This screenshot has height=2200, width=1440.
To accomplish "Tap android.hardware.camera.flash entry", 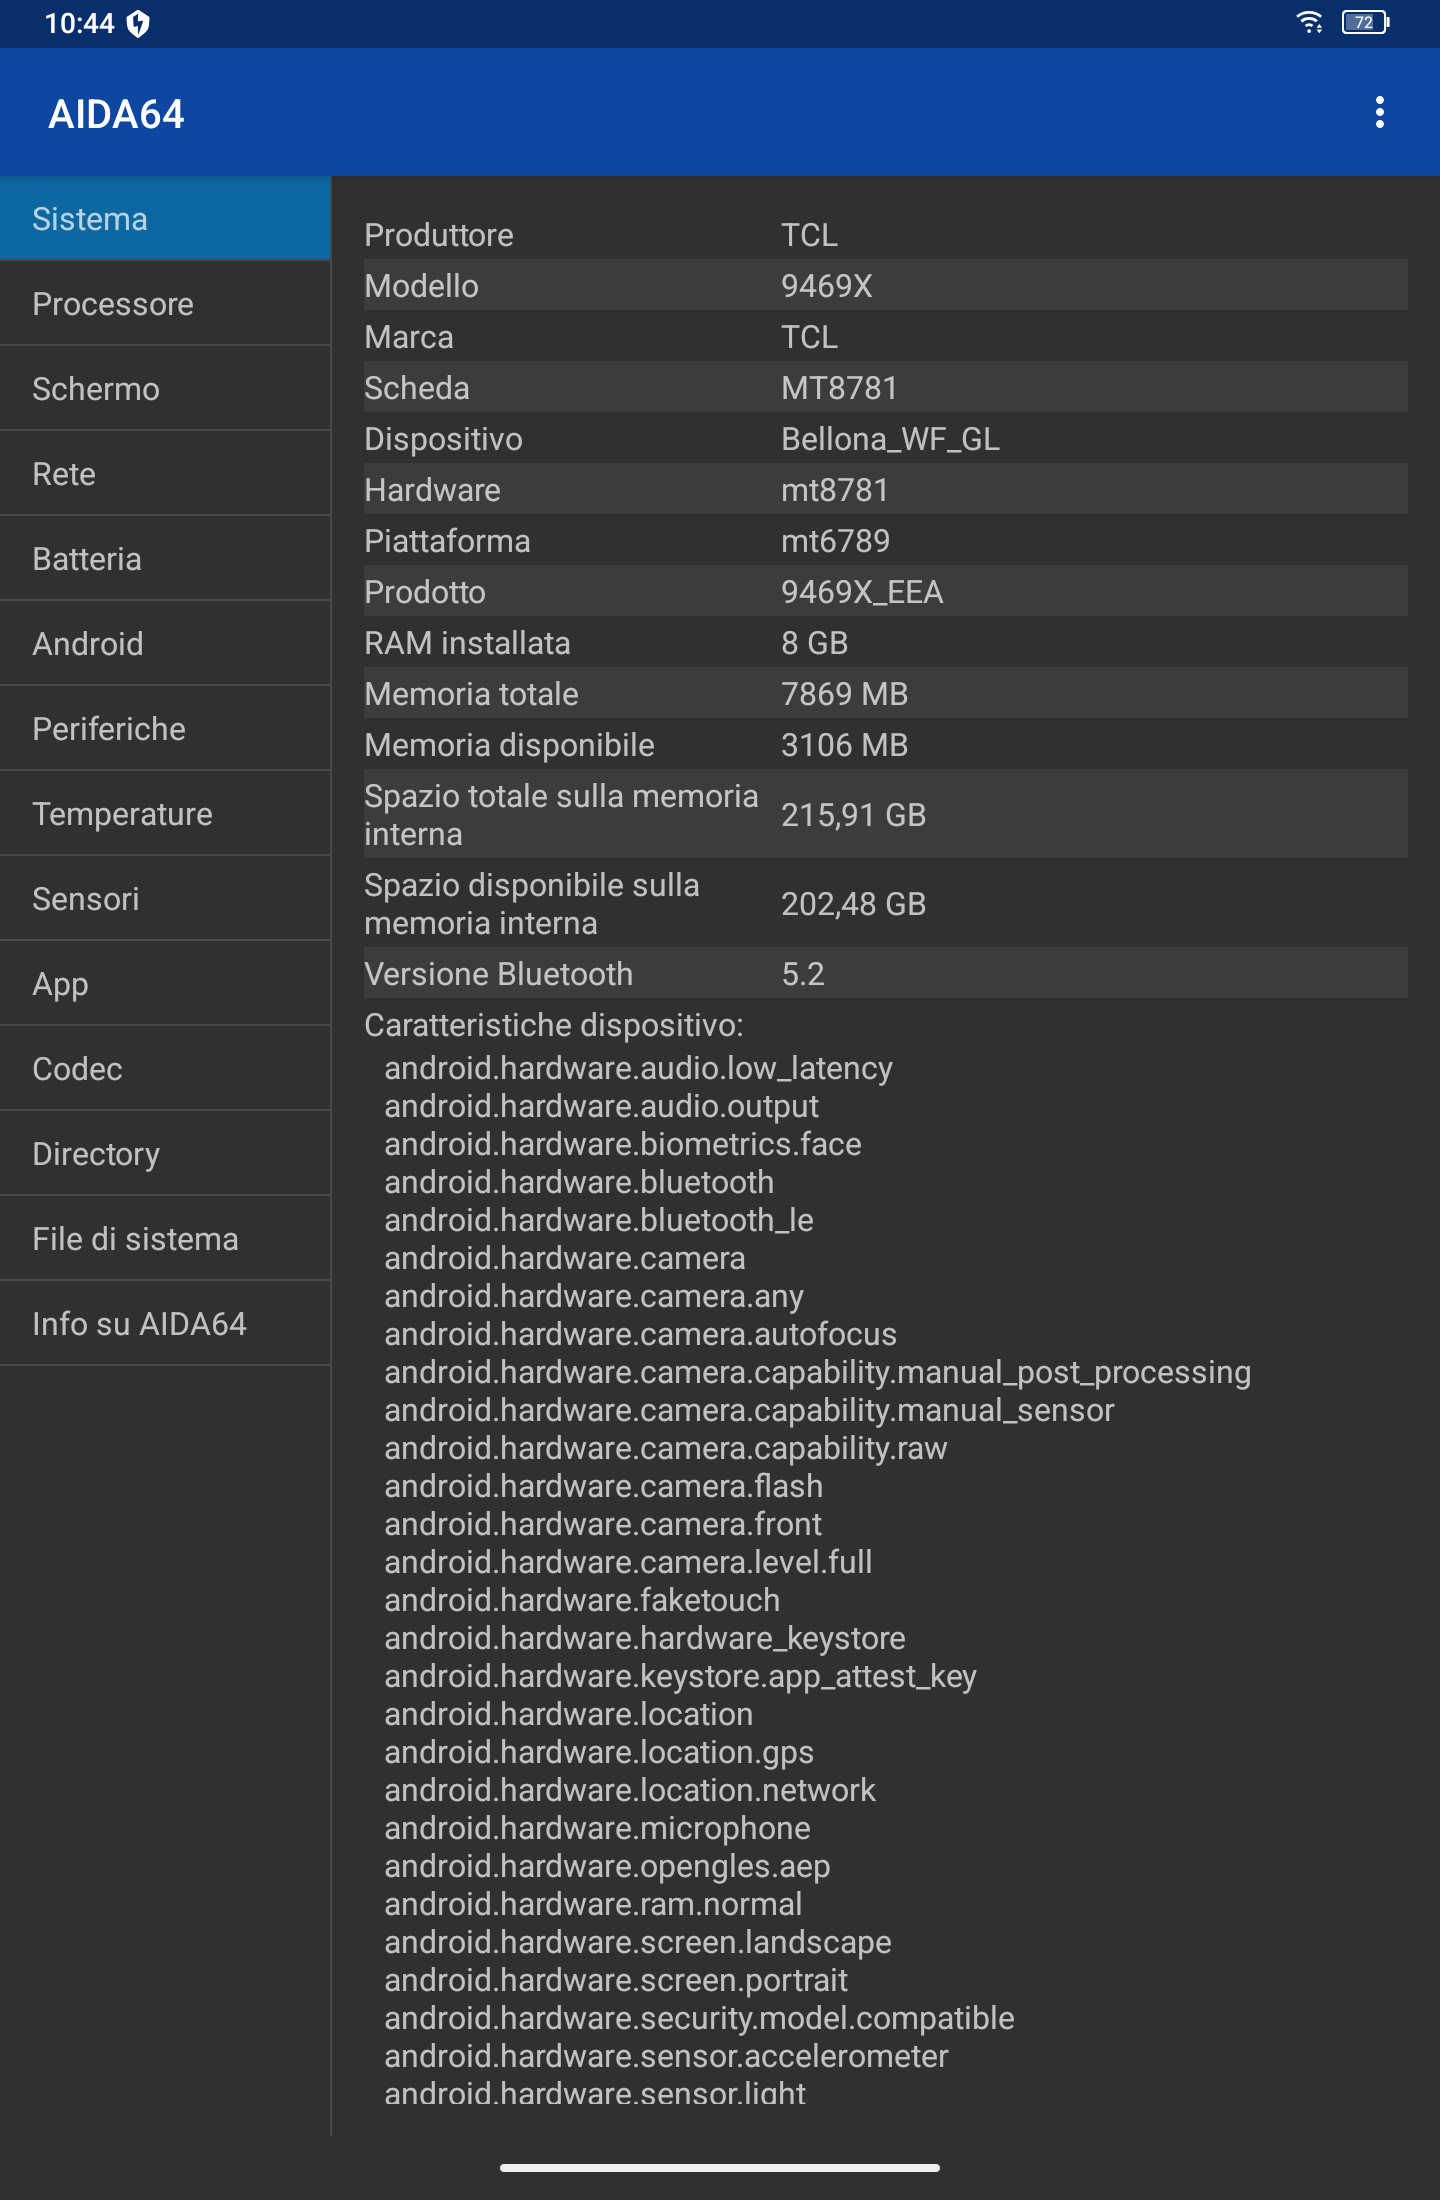I will 603,1486.
